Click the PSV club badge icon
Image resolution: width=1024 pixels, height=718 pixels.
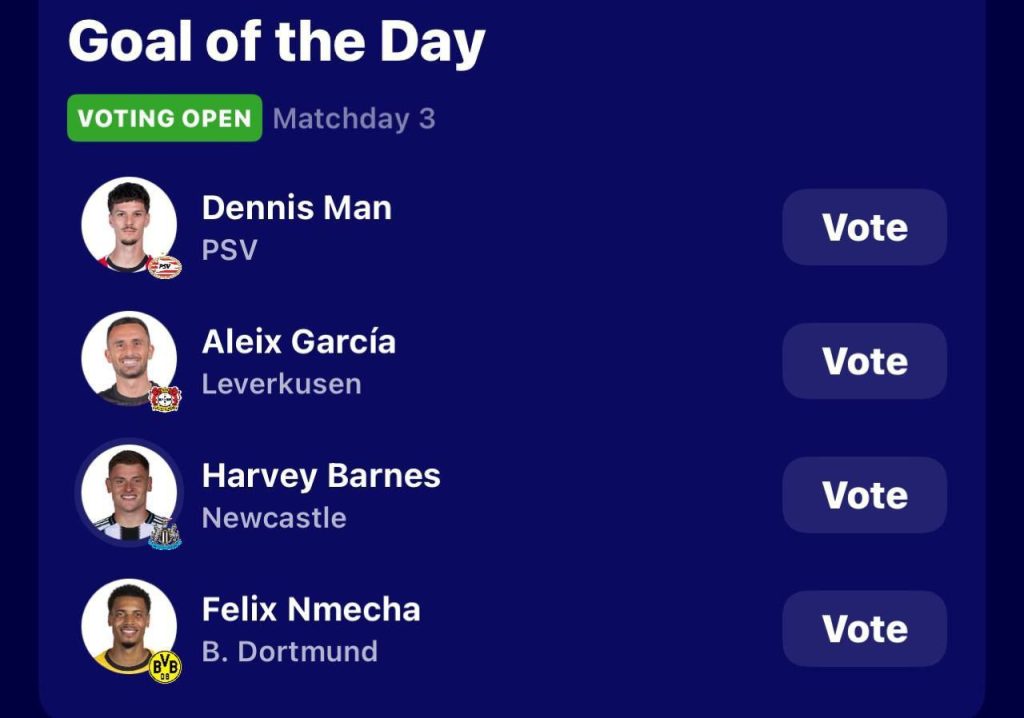[x=165, y=266]
